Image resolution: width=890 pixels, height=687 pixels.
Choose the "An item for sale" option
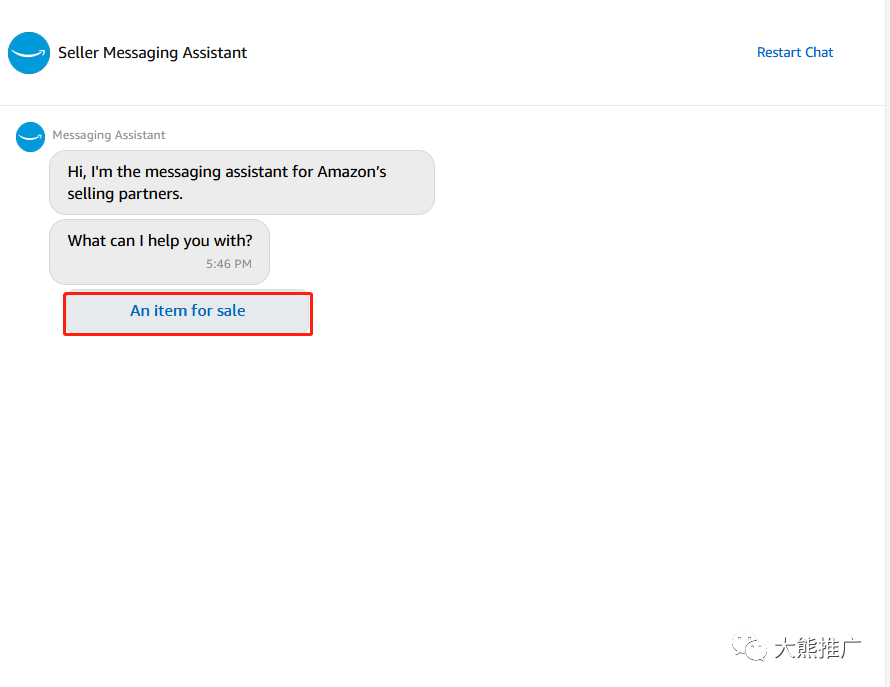pos(188,312)
